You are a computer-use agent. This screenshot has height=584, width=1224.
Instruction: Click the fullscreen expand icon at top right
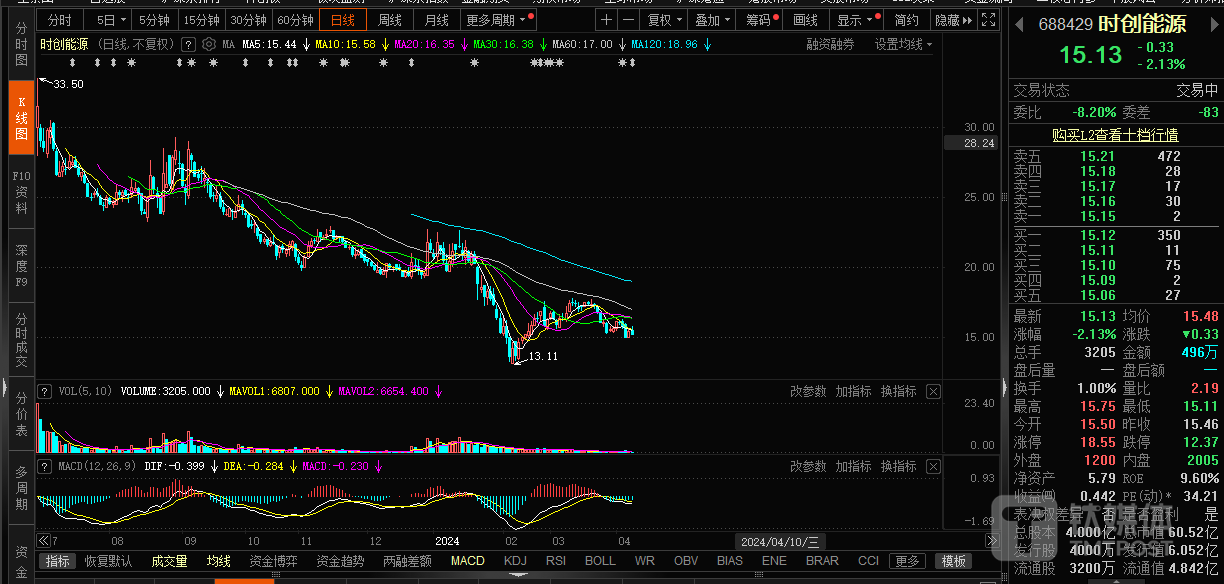[x=988, y=20]
